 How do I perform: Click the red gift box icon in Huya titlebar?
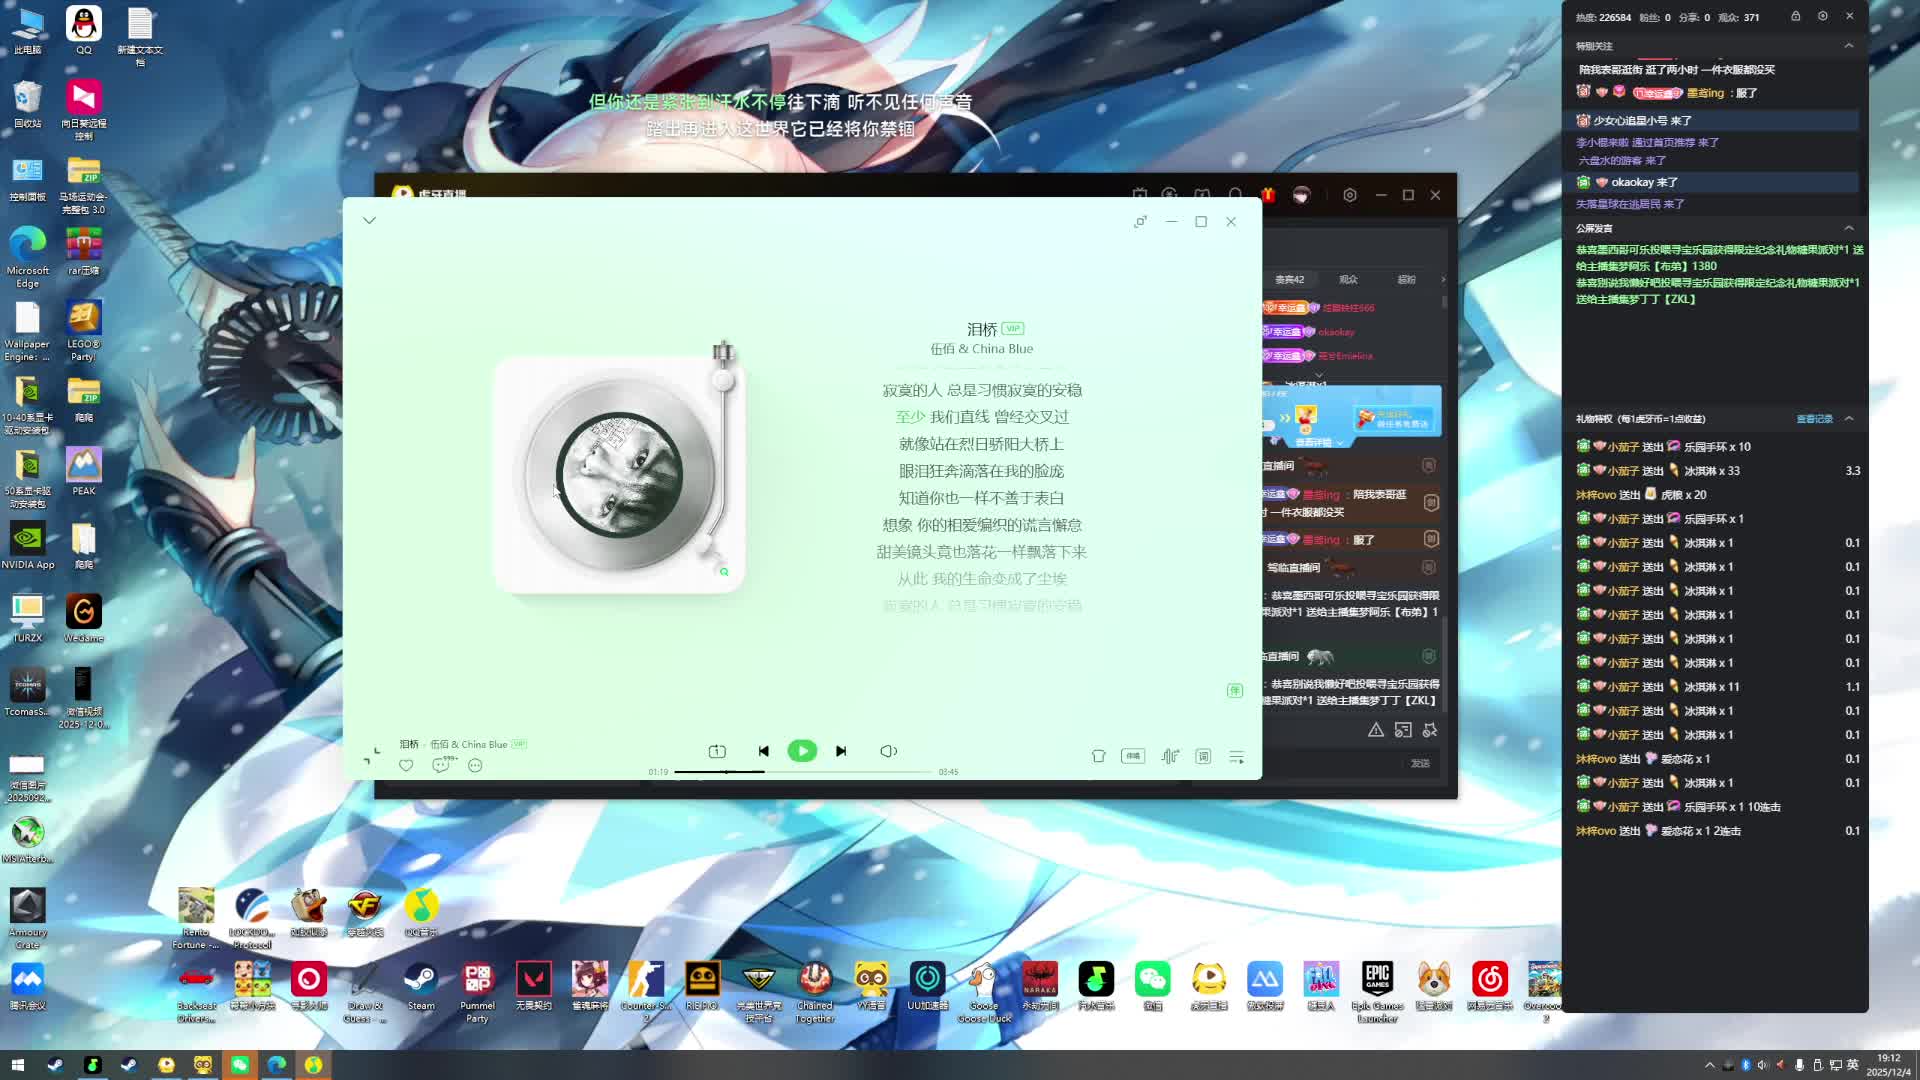pyautogui.click(x=1267, y=195)
